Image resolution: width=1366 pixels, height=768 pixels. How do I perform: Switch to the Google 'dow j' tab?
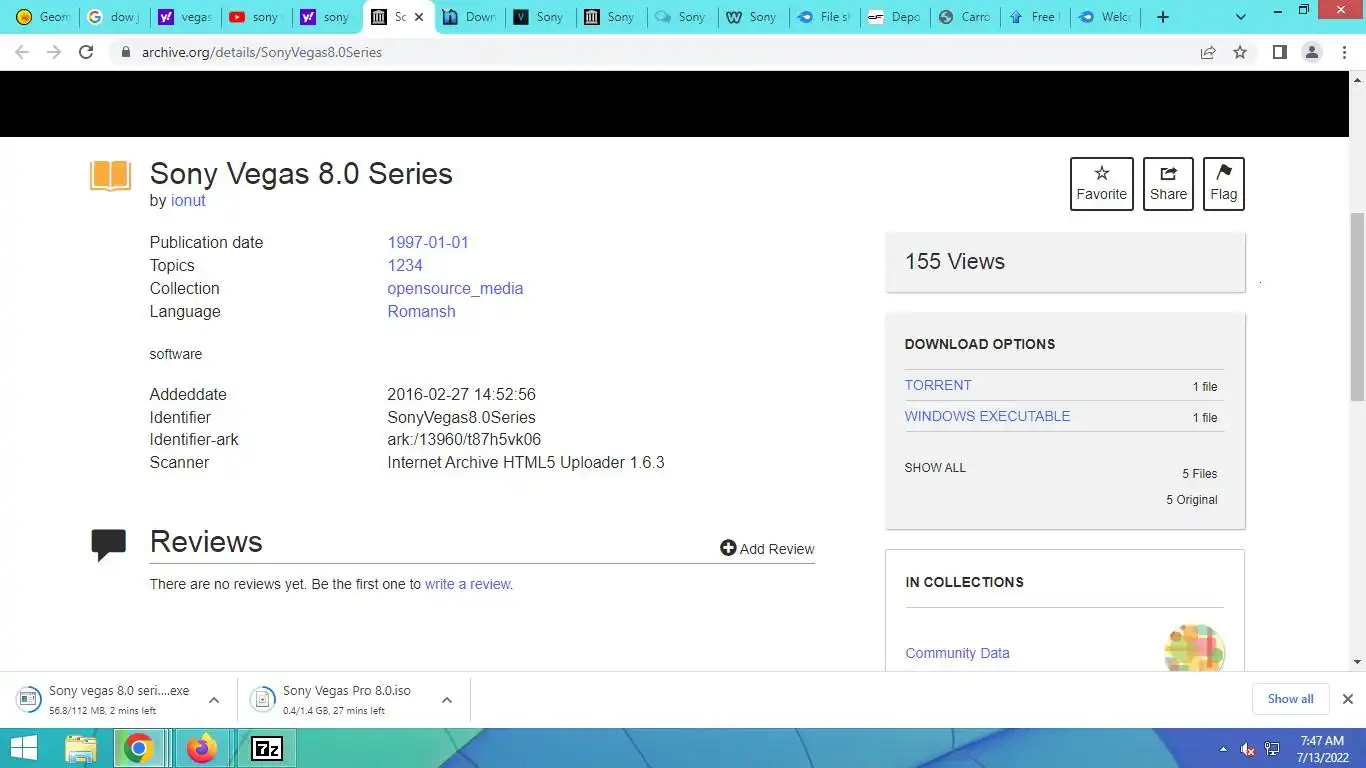point(113,17)
